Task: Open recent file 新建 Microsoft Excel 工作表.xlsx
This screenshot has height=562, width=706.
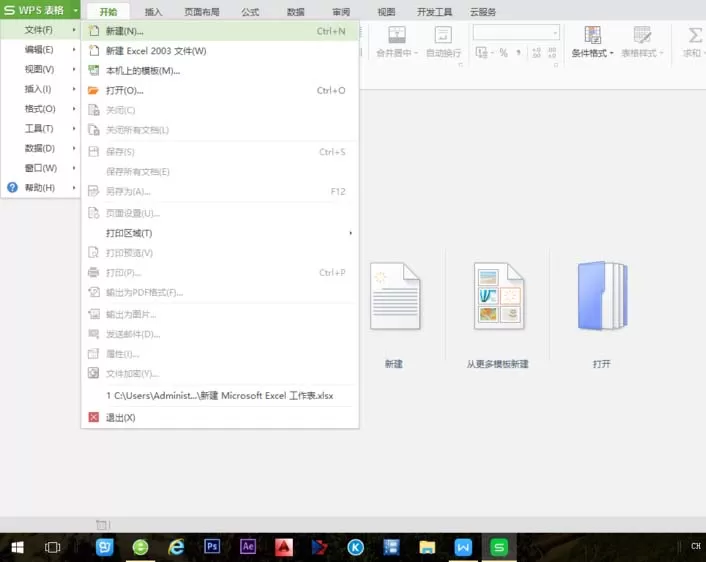Action: click(x=220, y=395)
